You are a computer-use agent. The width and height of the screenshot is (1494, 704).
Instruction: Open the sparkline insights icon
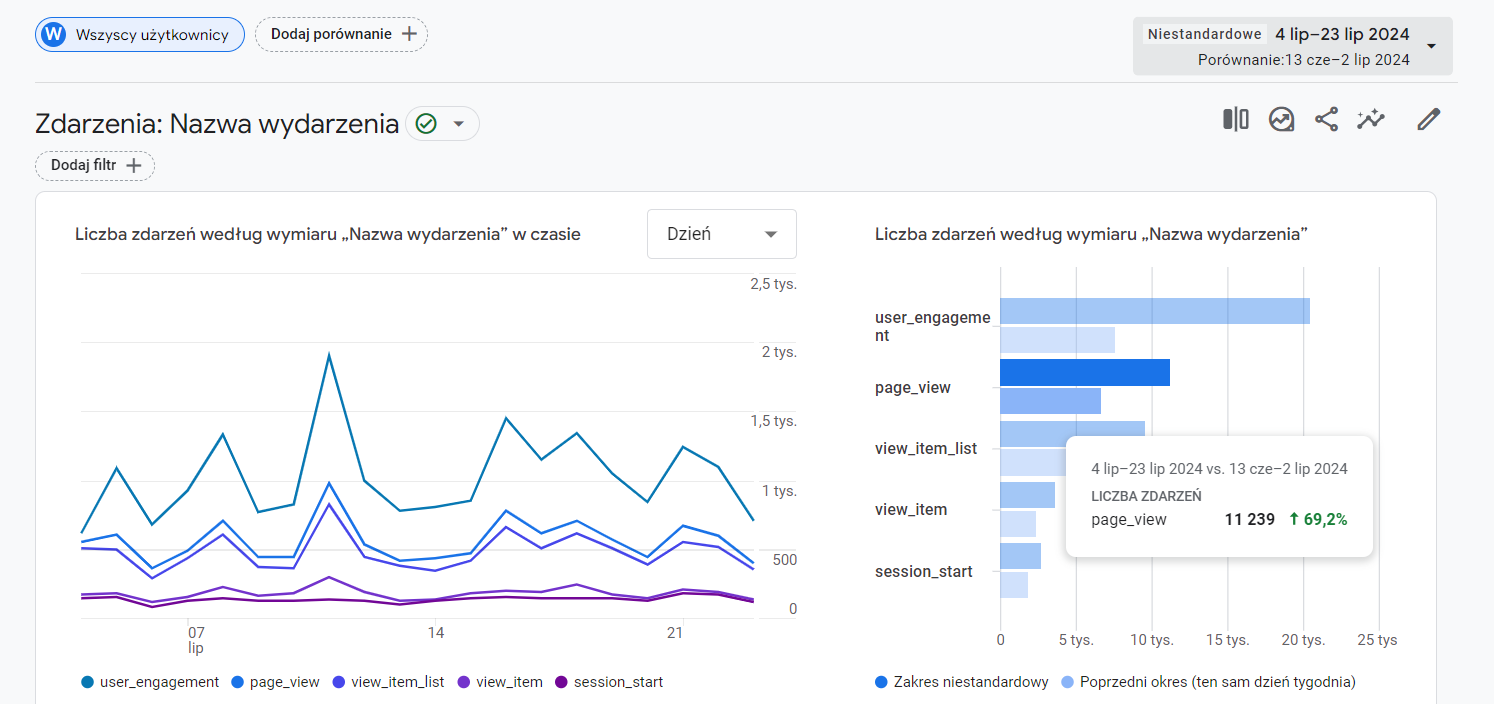[1371, 120]
